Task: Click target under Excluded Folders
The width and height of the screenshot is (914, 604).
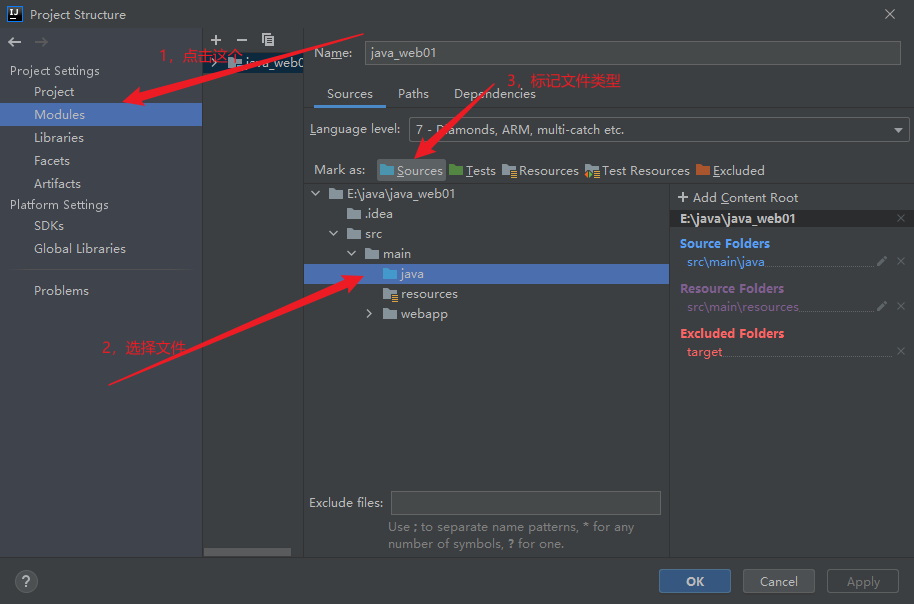Action: [x=704, y=352]
